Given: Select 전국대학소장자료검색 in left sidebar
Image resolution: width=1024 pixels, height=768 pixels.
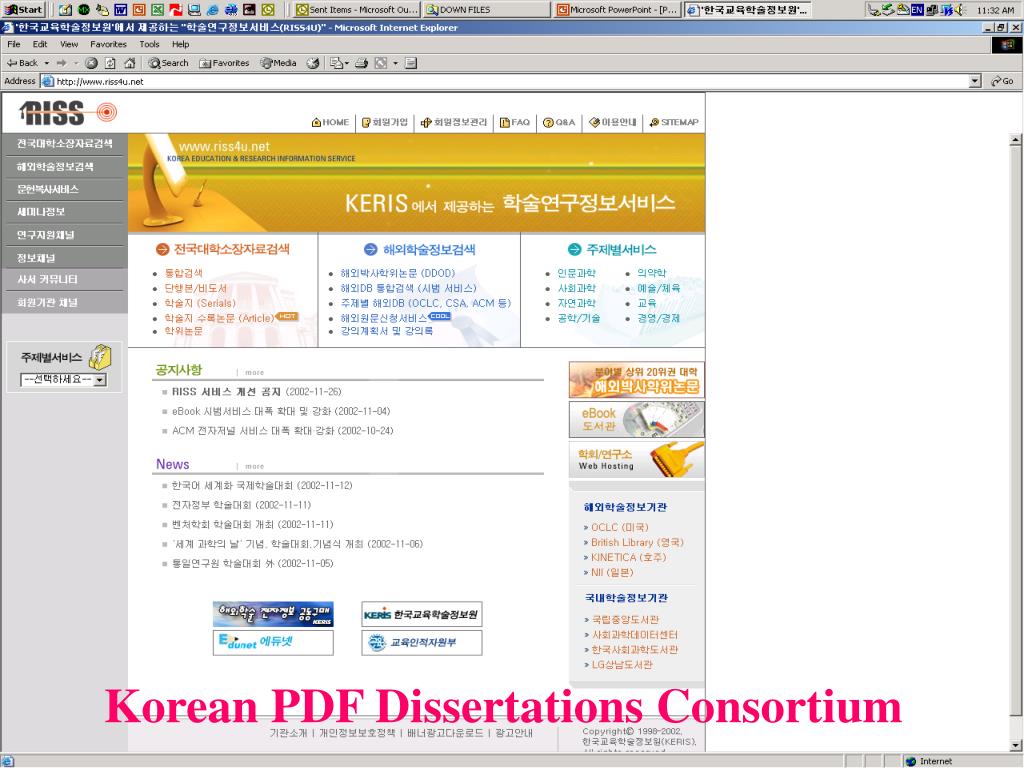Looking at the screenshot, I should pos(64,144).
